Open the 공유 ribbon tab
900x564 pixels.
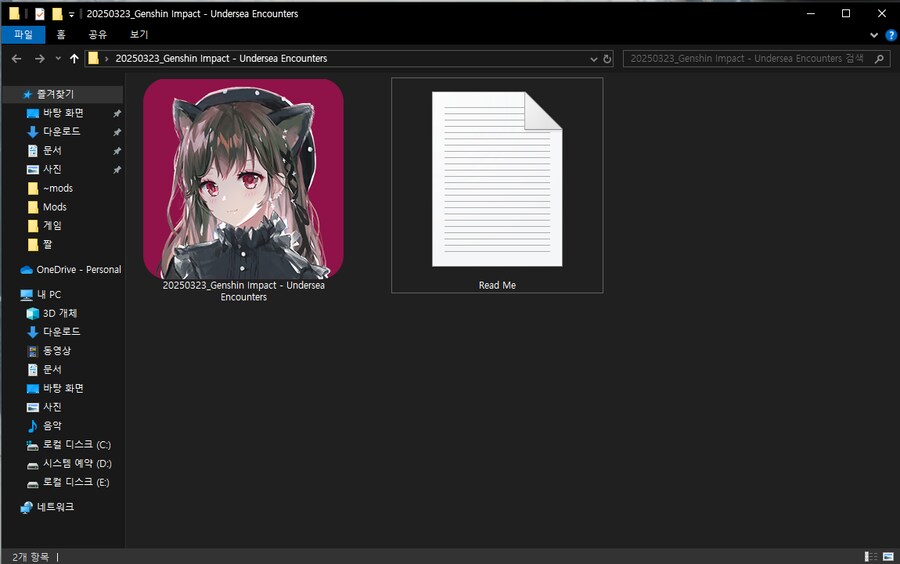(x=98, y=34)
